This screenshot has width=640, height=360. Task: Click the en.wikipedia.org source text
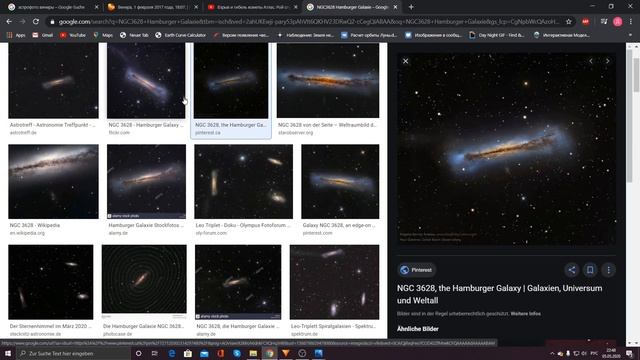pyautogui.click(x=27, y=233)
